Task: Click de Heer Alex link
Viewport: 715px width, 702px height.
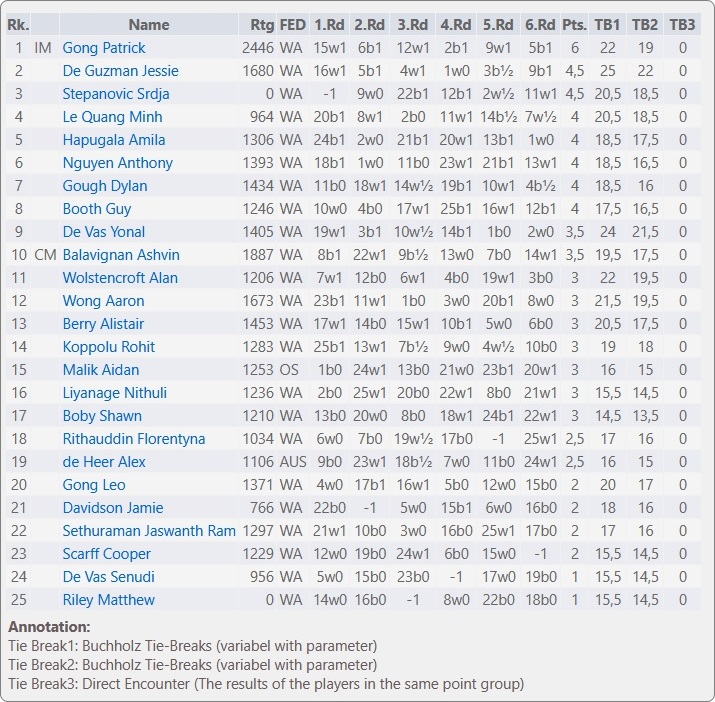Action: [104, 461]
